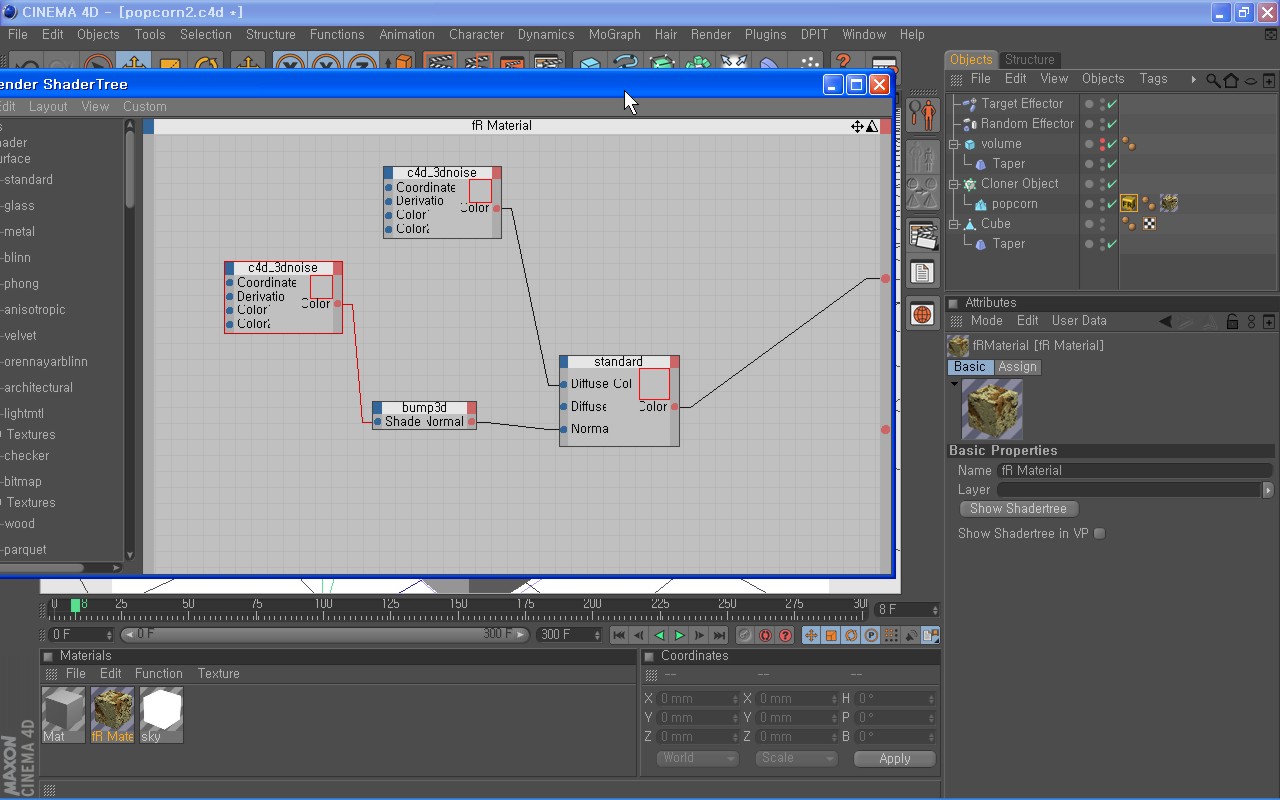The image size is (1280, 800).
Task: Toggle position keyframe move icon in timeline bar
Action: click(x=811, y=635)
